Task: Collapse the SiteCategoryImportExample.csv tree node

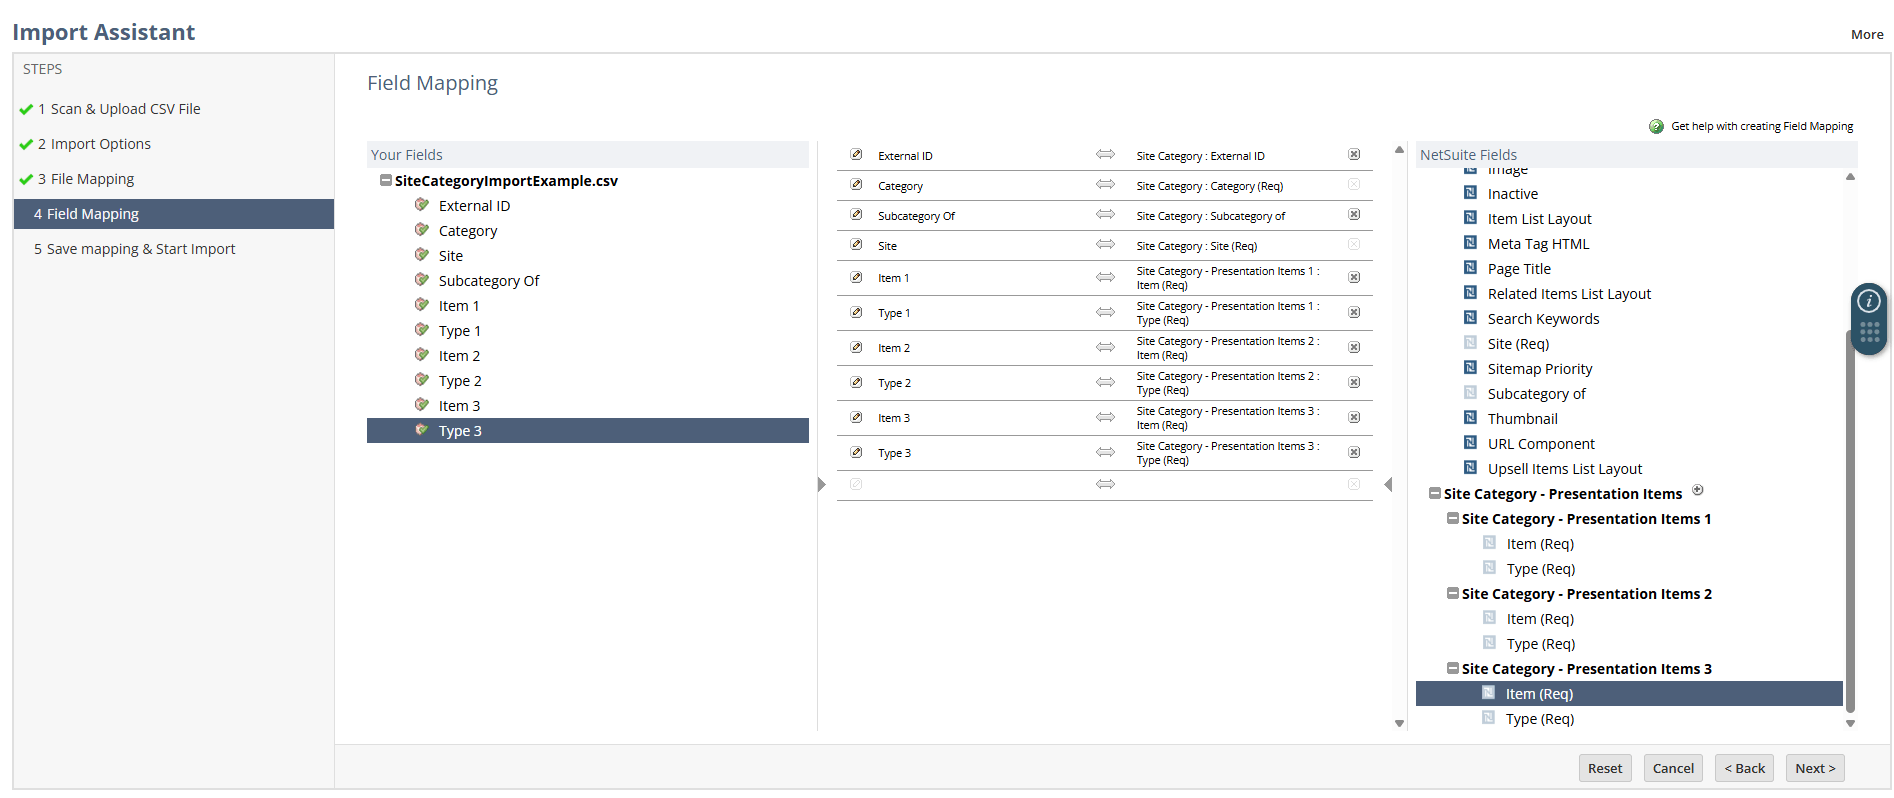Action: 386,180
